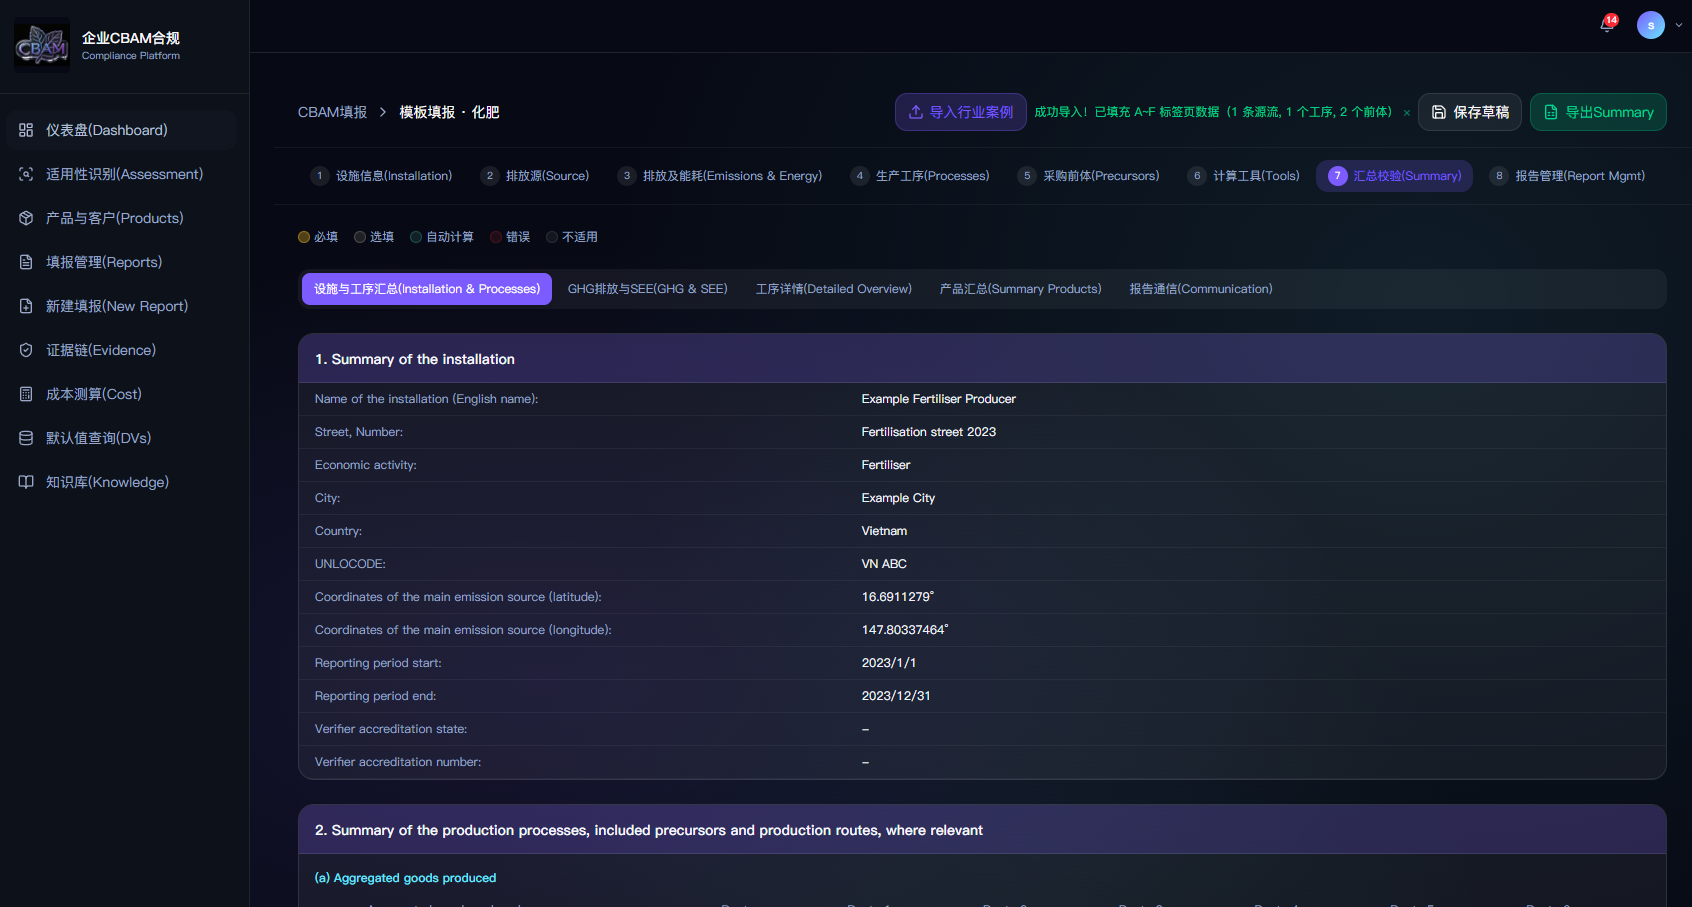Open 产品与客户(Products) menu item
Viewport: 1692px width, 907px height.
(121, 218)
